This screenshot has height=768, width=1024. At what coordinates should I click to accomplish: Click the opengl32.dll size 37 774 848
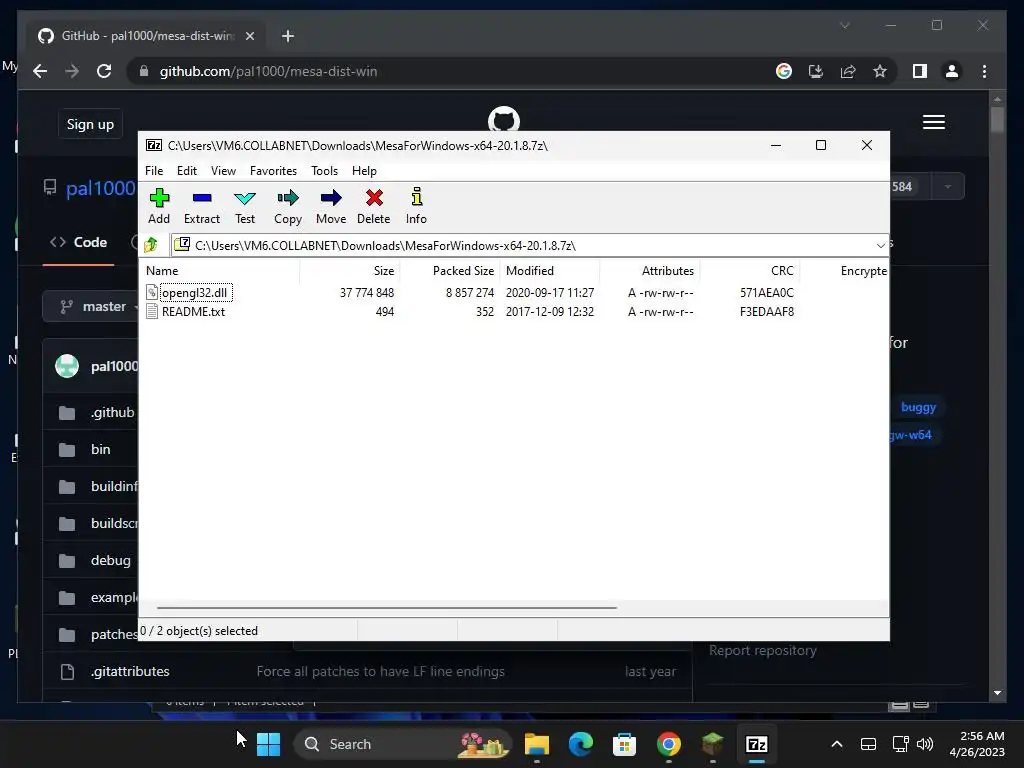[366, 293]
